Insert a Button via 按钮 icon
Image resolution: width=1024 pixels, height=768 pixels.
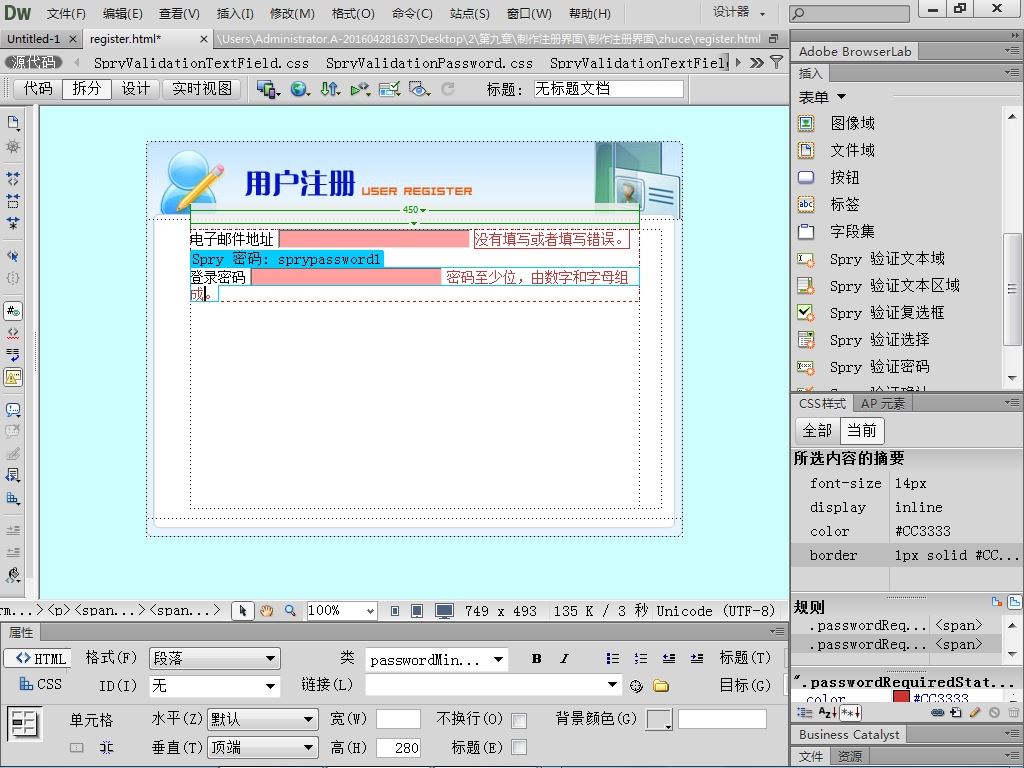click(807, 177)
